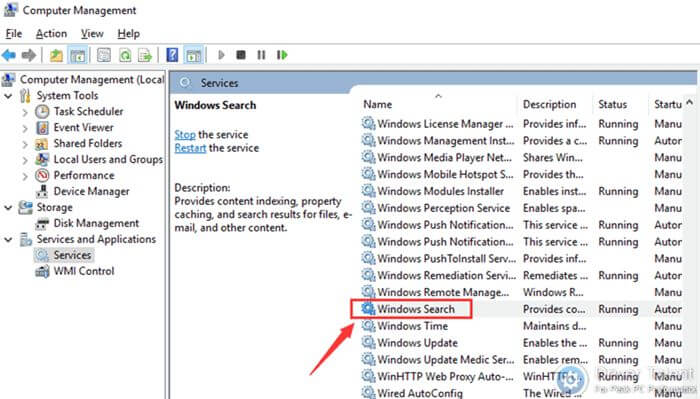700x399 pixels.
Task: Click the Properties toolbar icon
Action: tap(104, 55)
